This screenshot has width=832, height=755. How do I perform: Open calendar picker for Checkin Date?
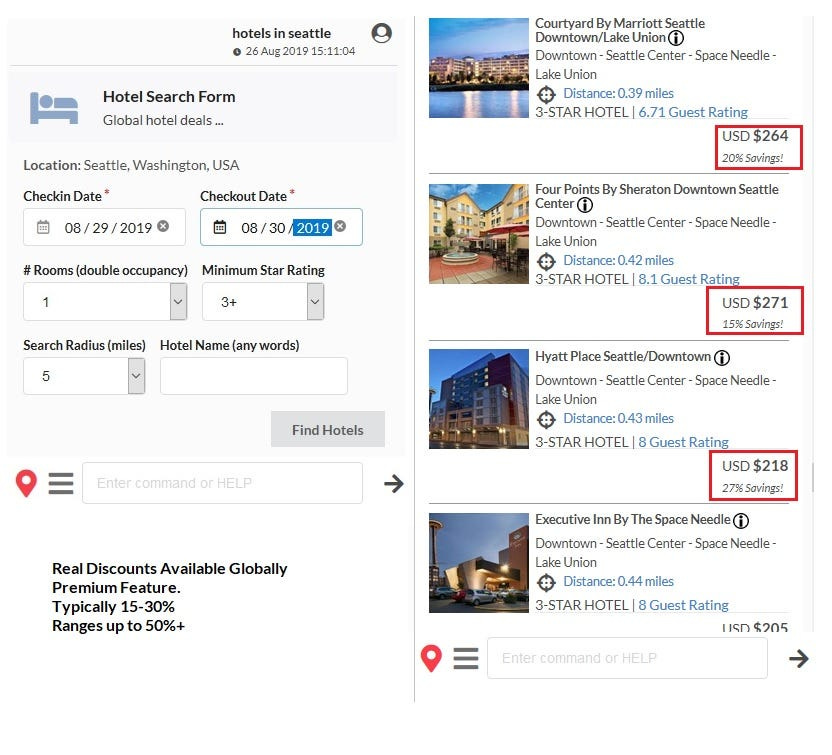click(x=43, y=228)
